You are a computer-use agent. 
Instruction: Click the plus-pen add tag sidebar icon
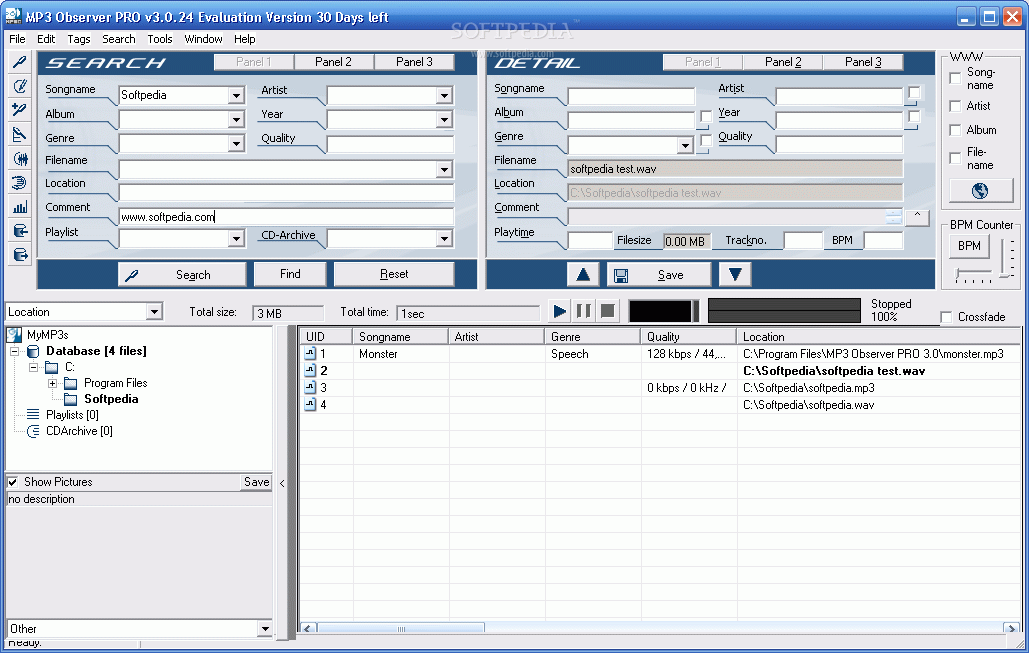[x=20, y=110]
